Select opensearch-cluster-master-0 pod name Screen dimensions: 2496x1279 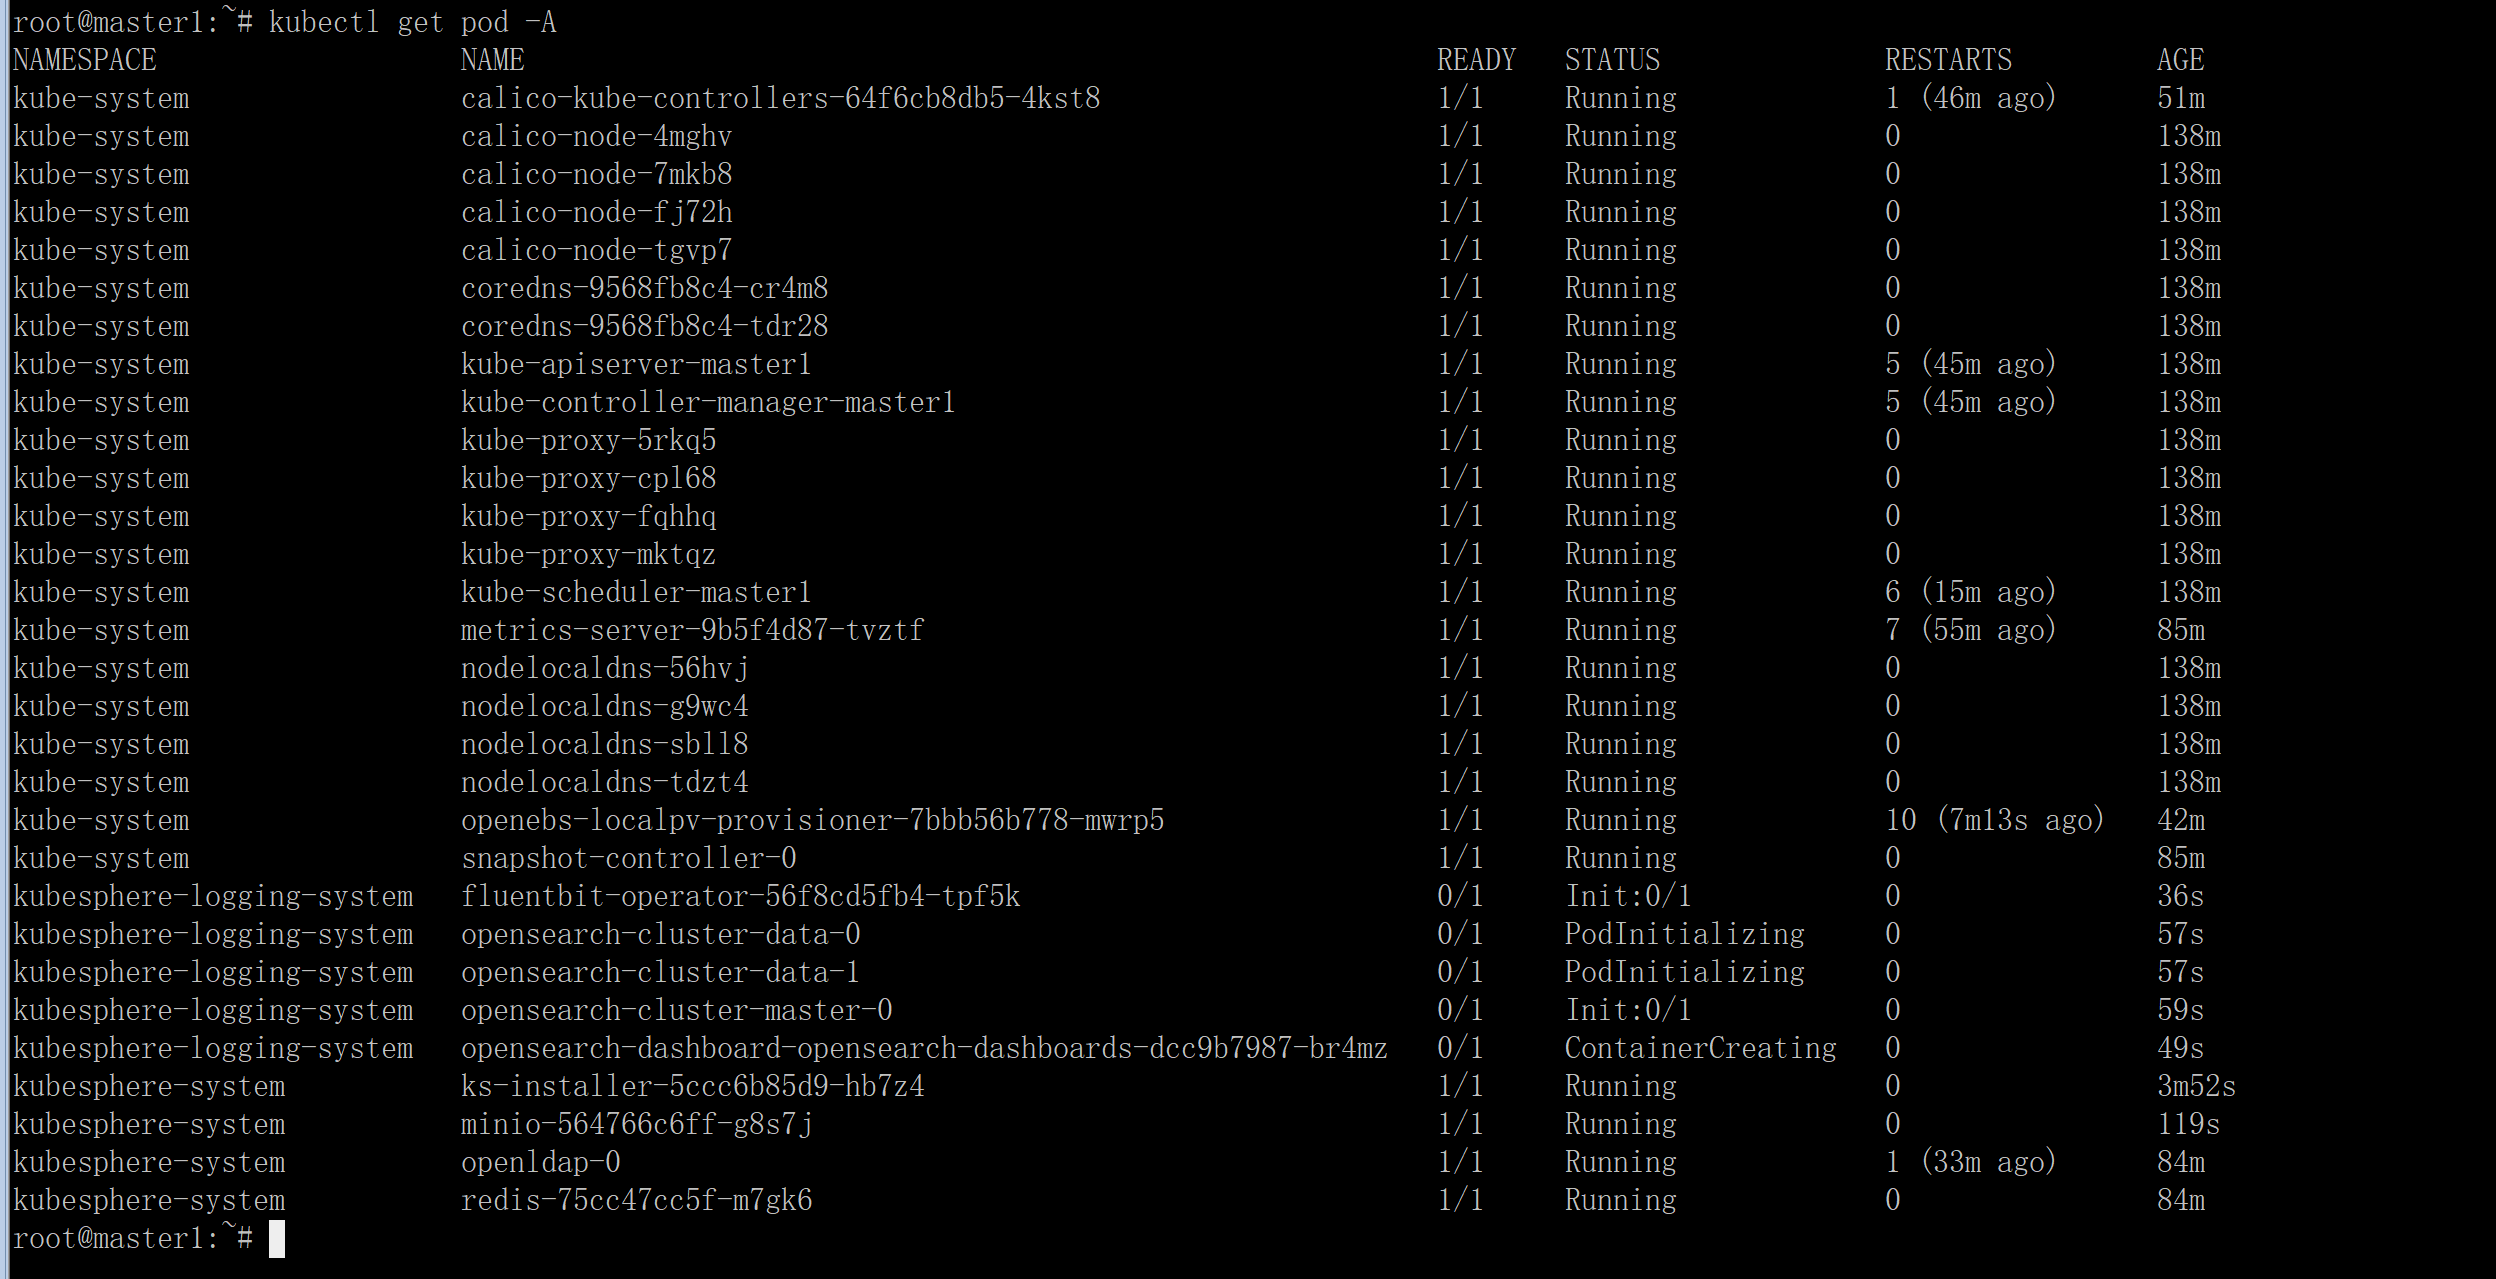click(x=676, y=1010)
